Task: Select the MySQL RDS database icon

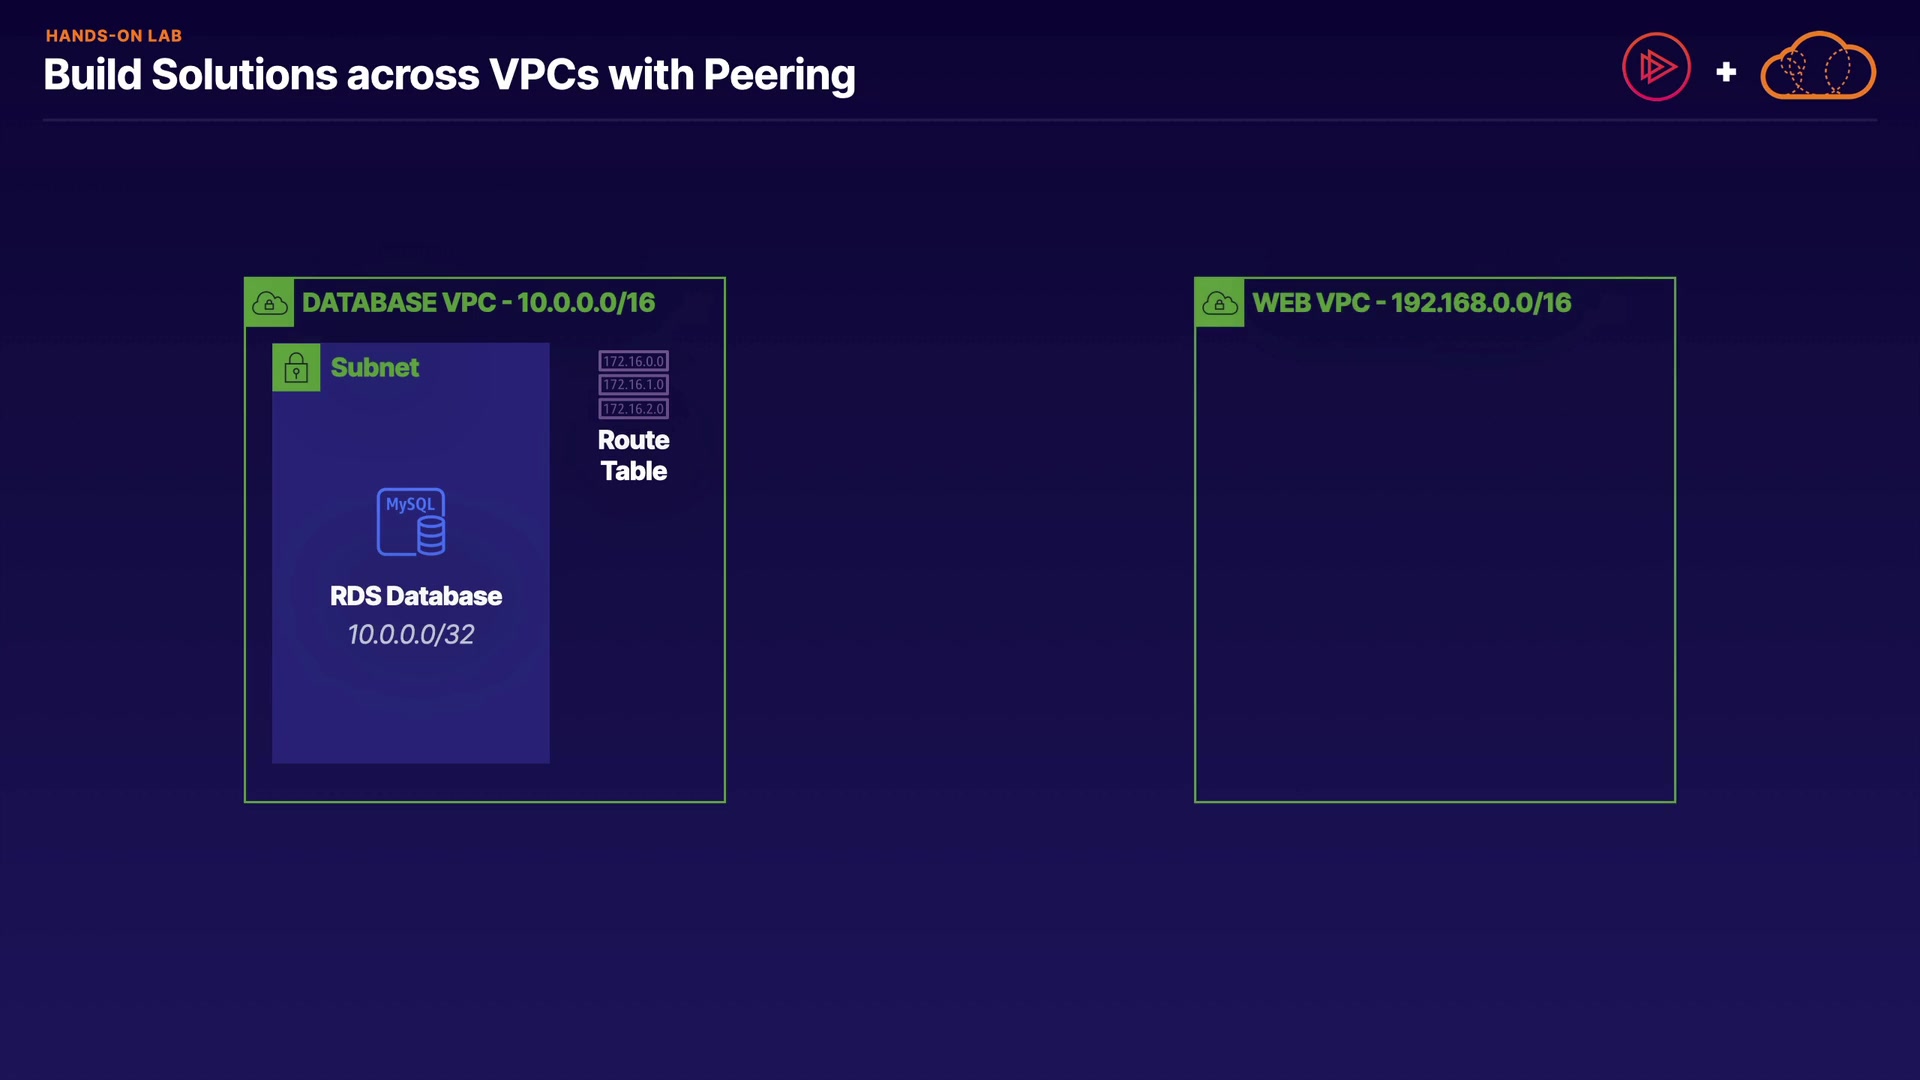Action: click(411, 522)
